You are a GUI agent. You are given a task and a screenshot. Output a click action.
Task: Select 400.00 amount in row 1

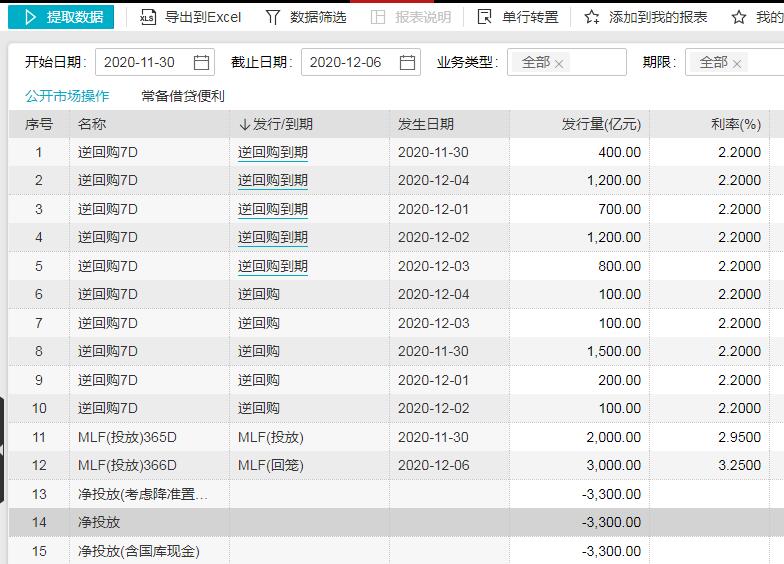620,152
